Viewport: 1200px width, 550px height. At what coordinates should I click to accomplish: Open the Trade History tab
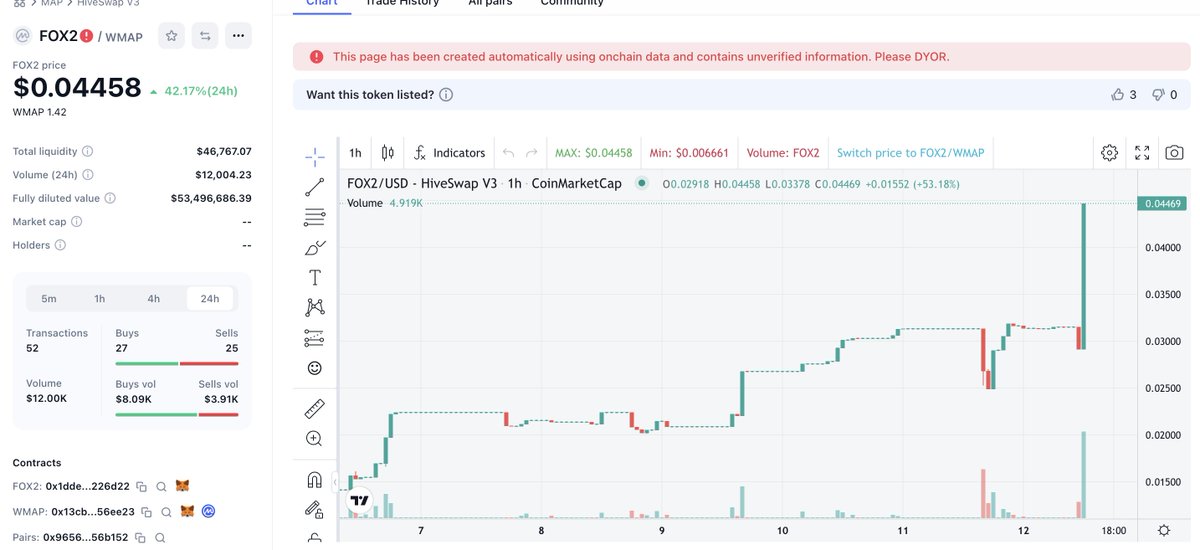point(402,3)
